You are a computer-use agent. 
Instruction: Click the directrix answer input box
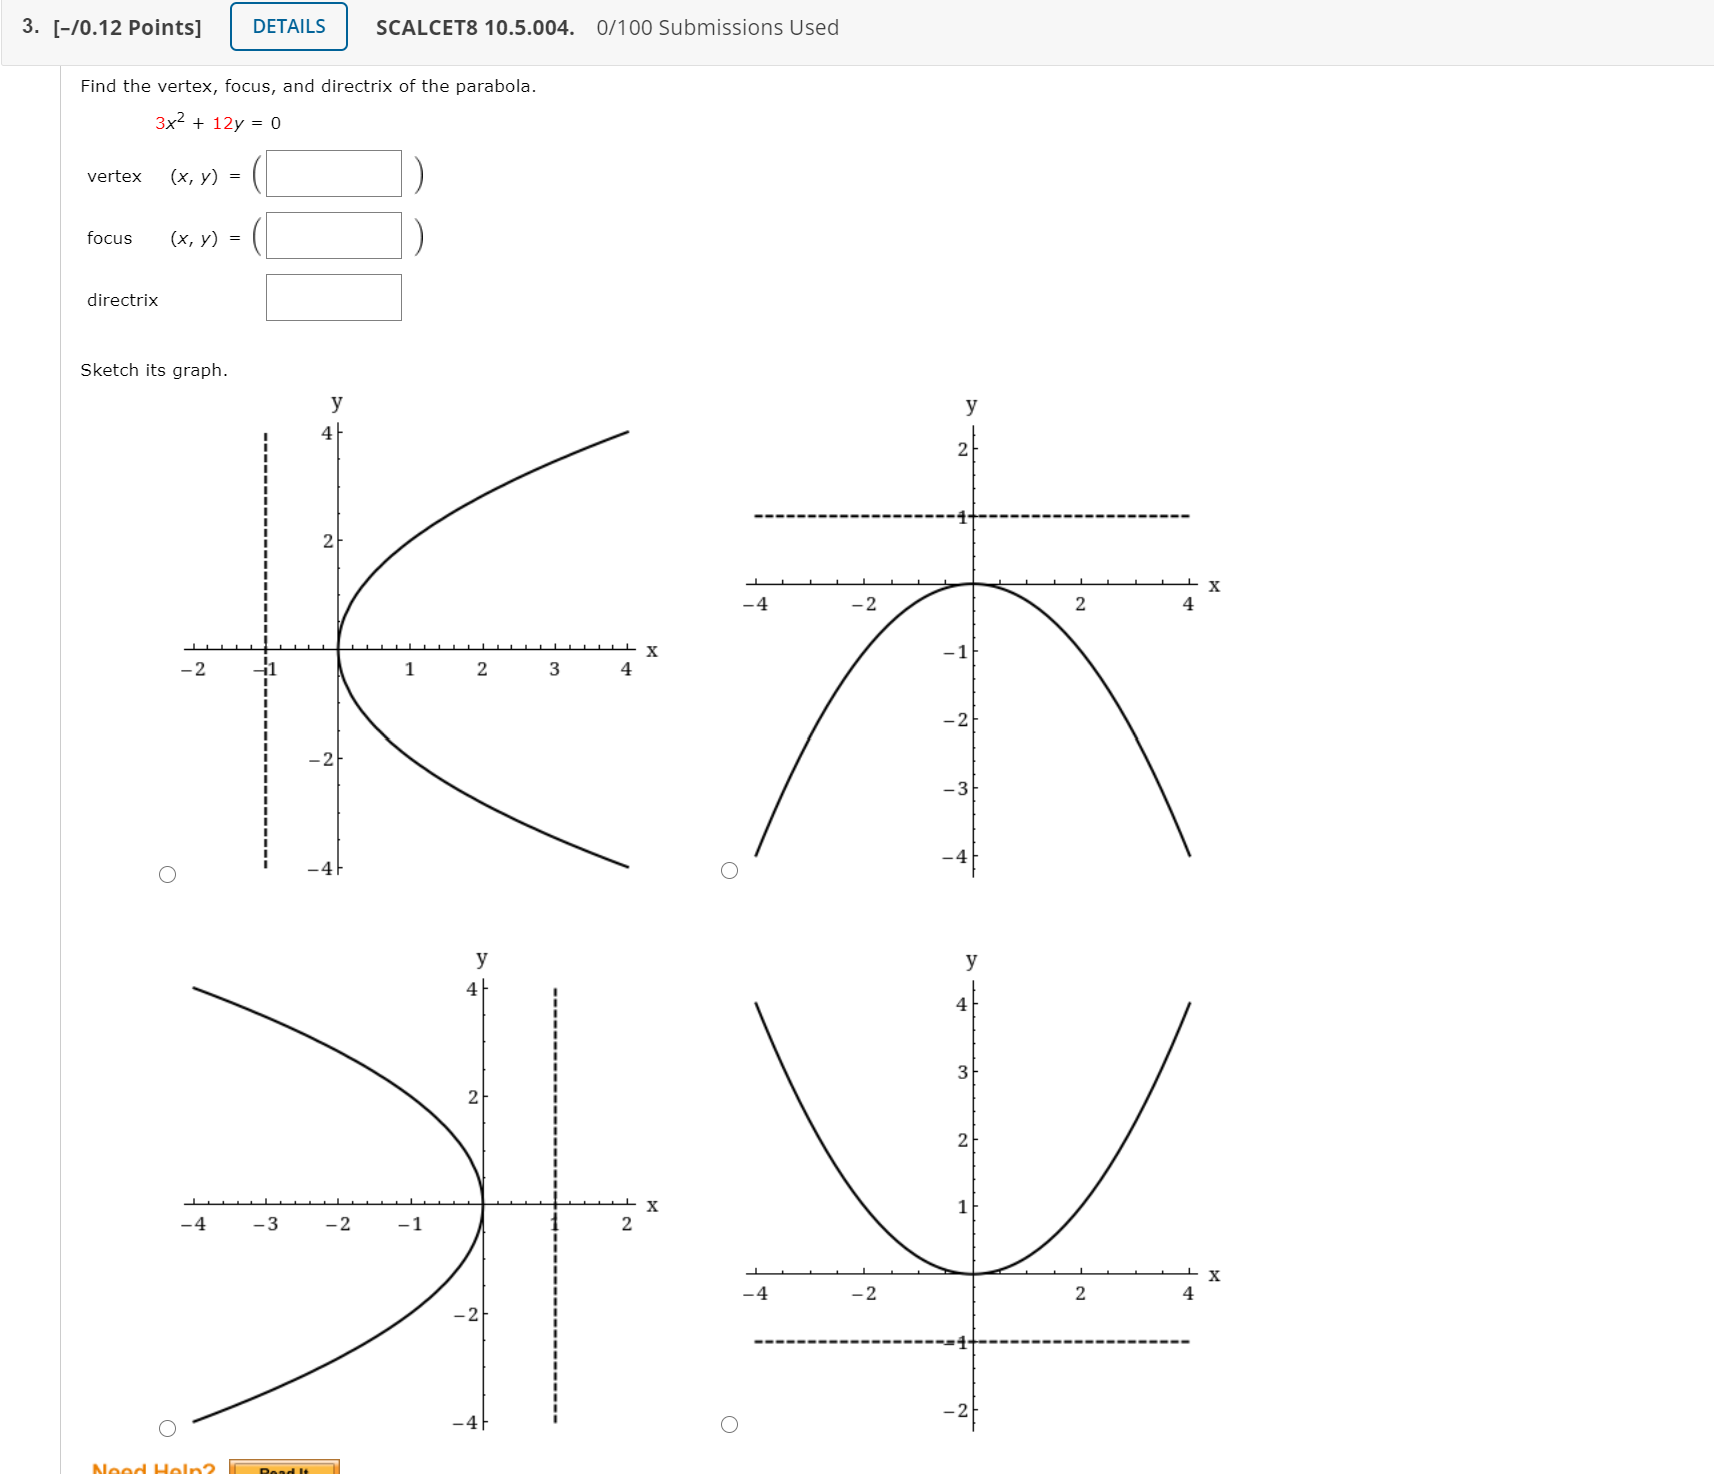(x=334, y=298)
